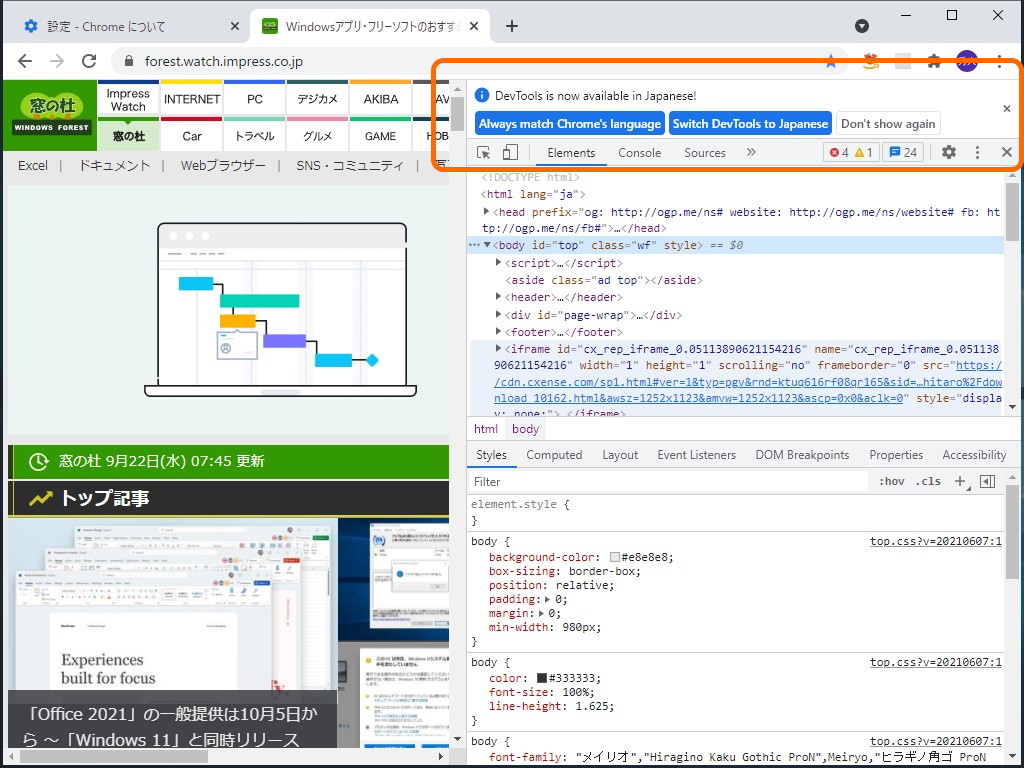Screen dimensions: 1024x768
Task: Open background-color #e8e8e8 swatch
Action: coord(614,557)
